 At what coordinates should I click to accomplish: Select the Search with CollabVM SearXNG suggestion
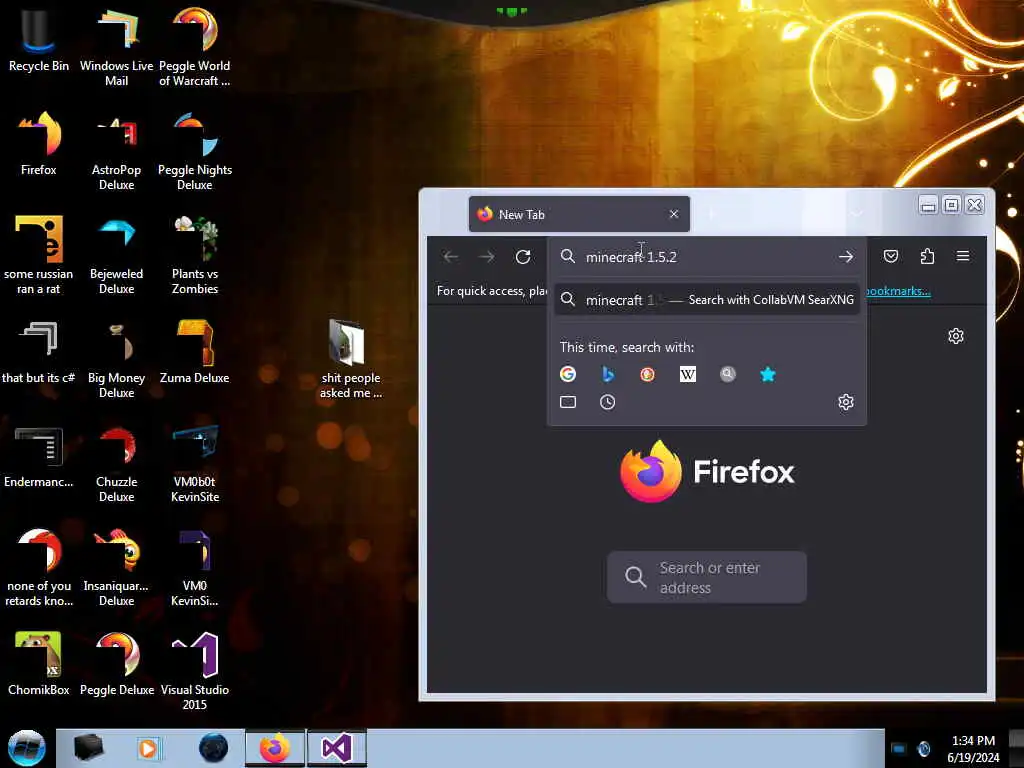click(x=707, y=300)
